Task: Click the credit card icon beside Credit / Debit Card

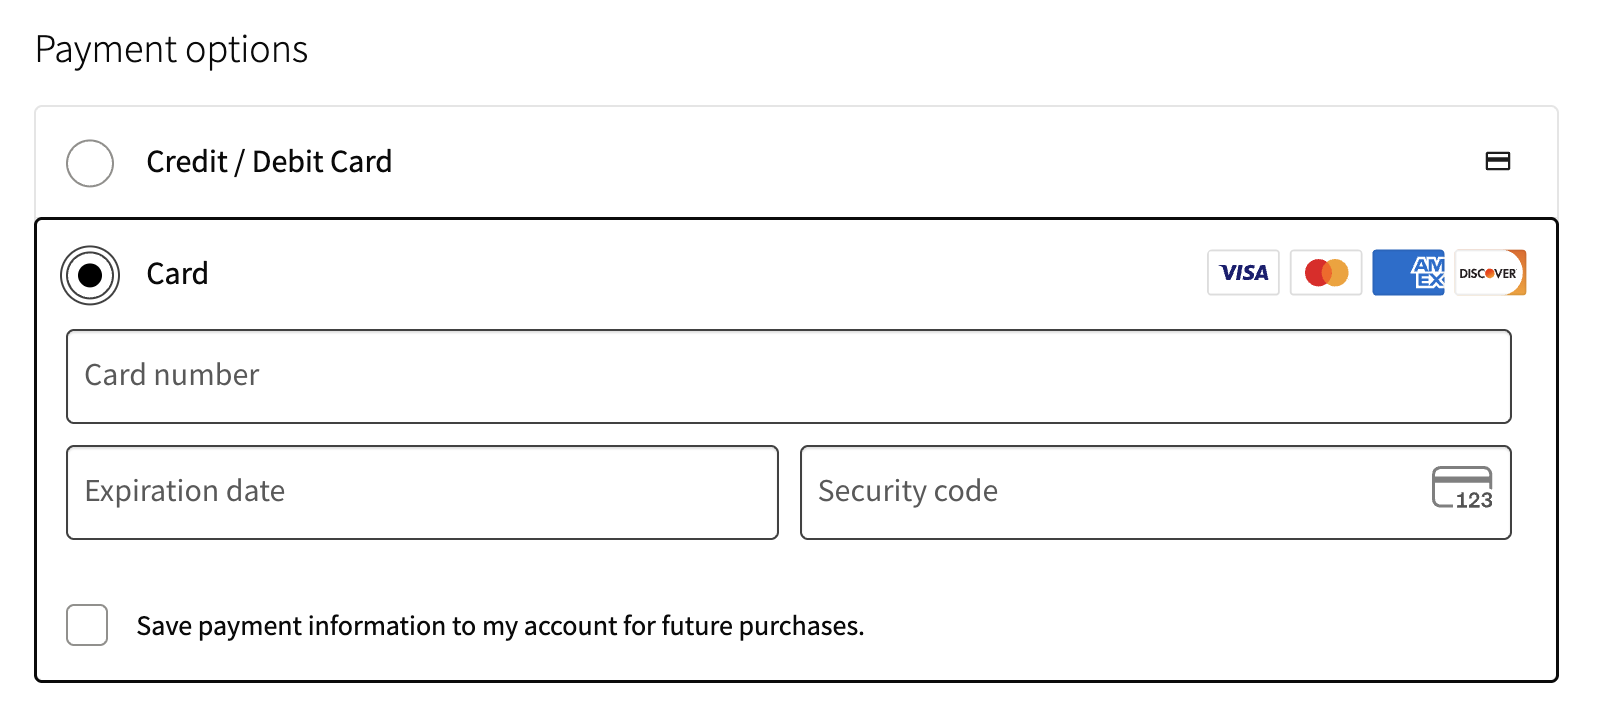Action: (x=1497, y=161)
